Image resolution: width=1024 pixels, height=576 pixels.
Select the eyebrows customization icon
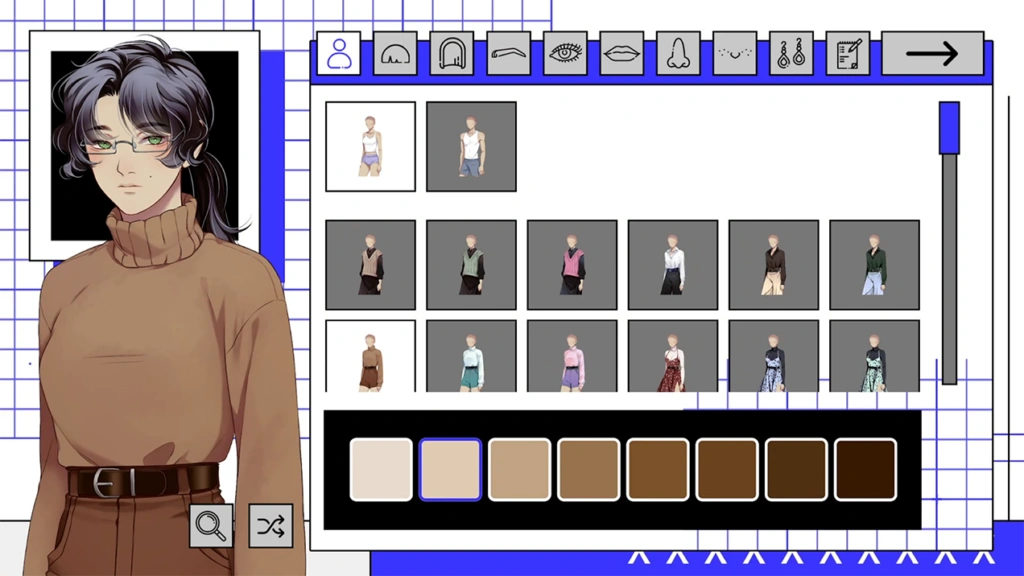(x=508, y=55)
